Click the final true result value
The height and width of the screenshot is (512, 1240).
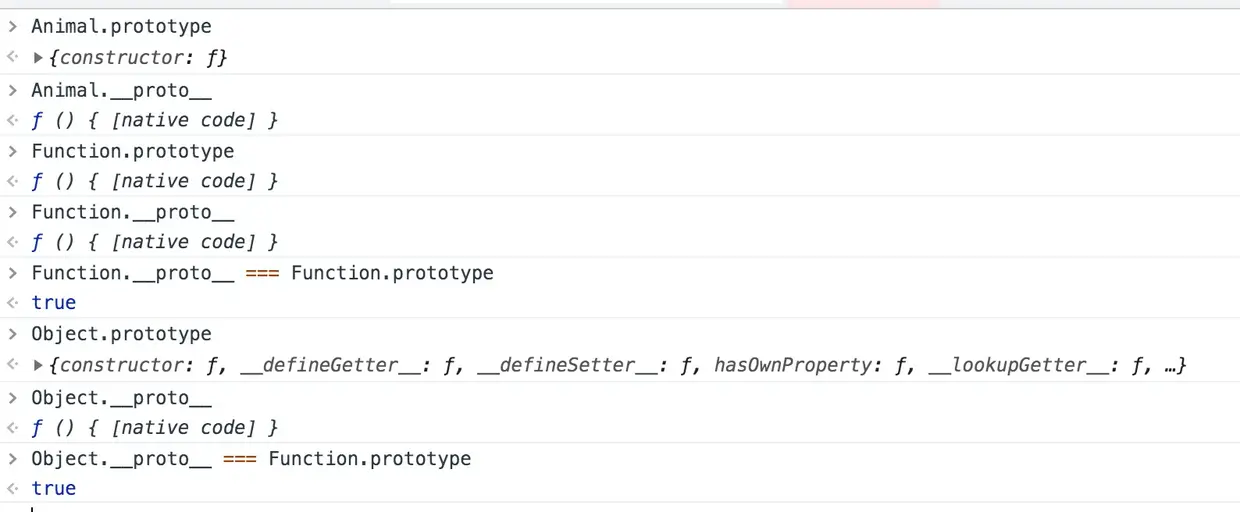(54, 488)
